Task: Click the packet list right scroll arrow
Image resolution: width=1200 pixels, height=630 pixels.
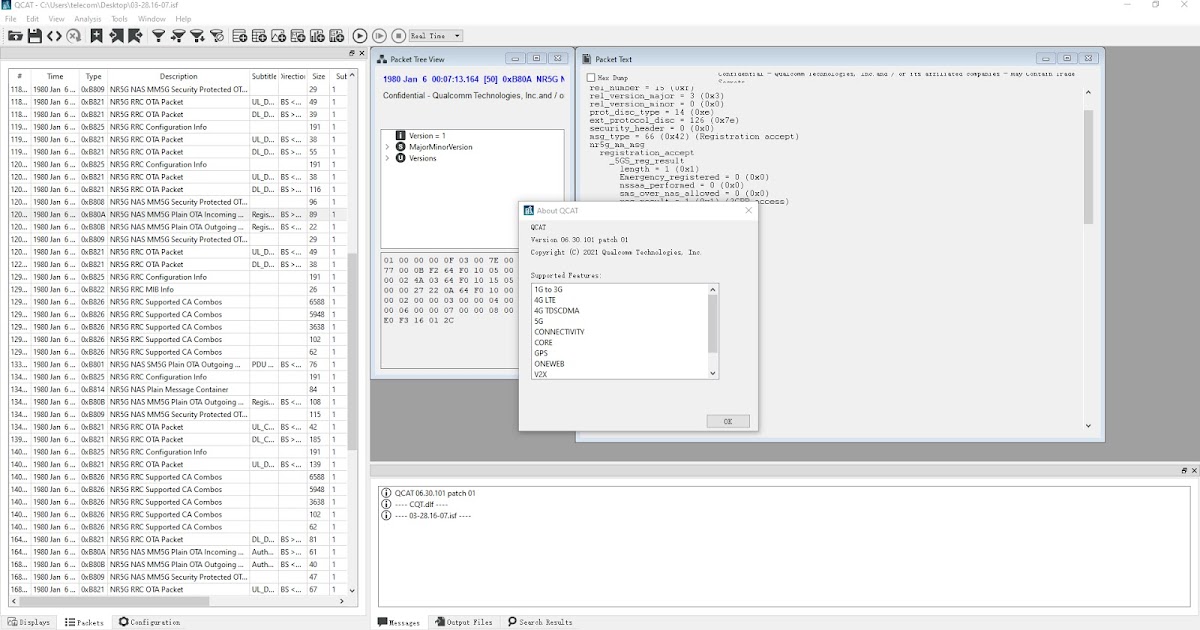Action: pos(341,601)
